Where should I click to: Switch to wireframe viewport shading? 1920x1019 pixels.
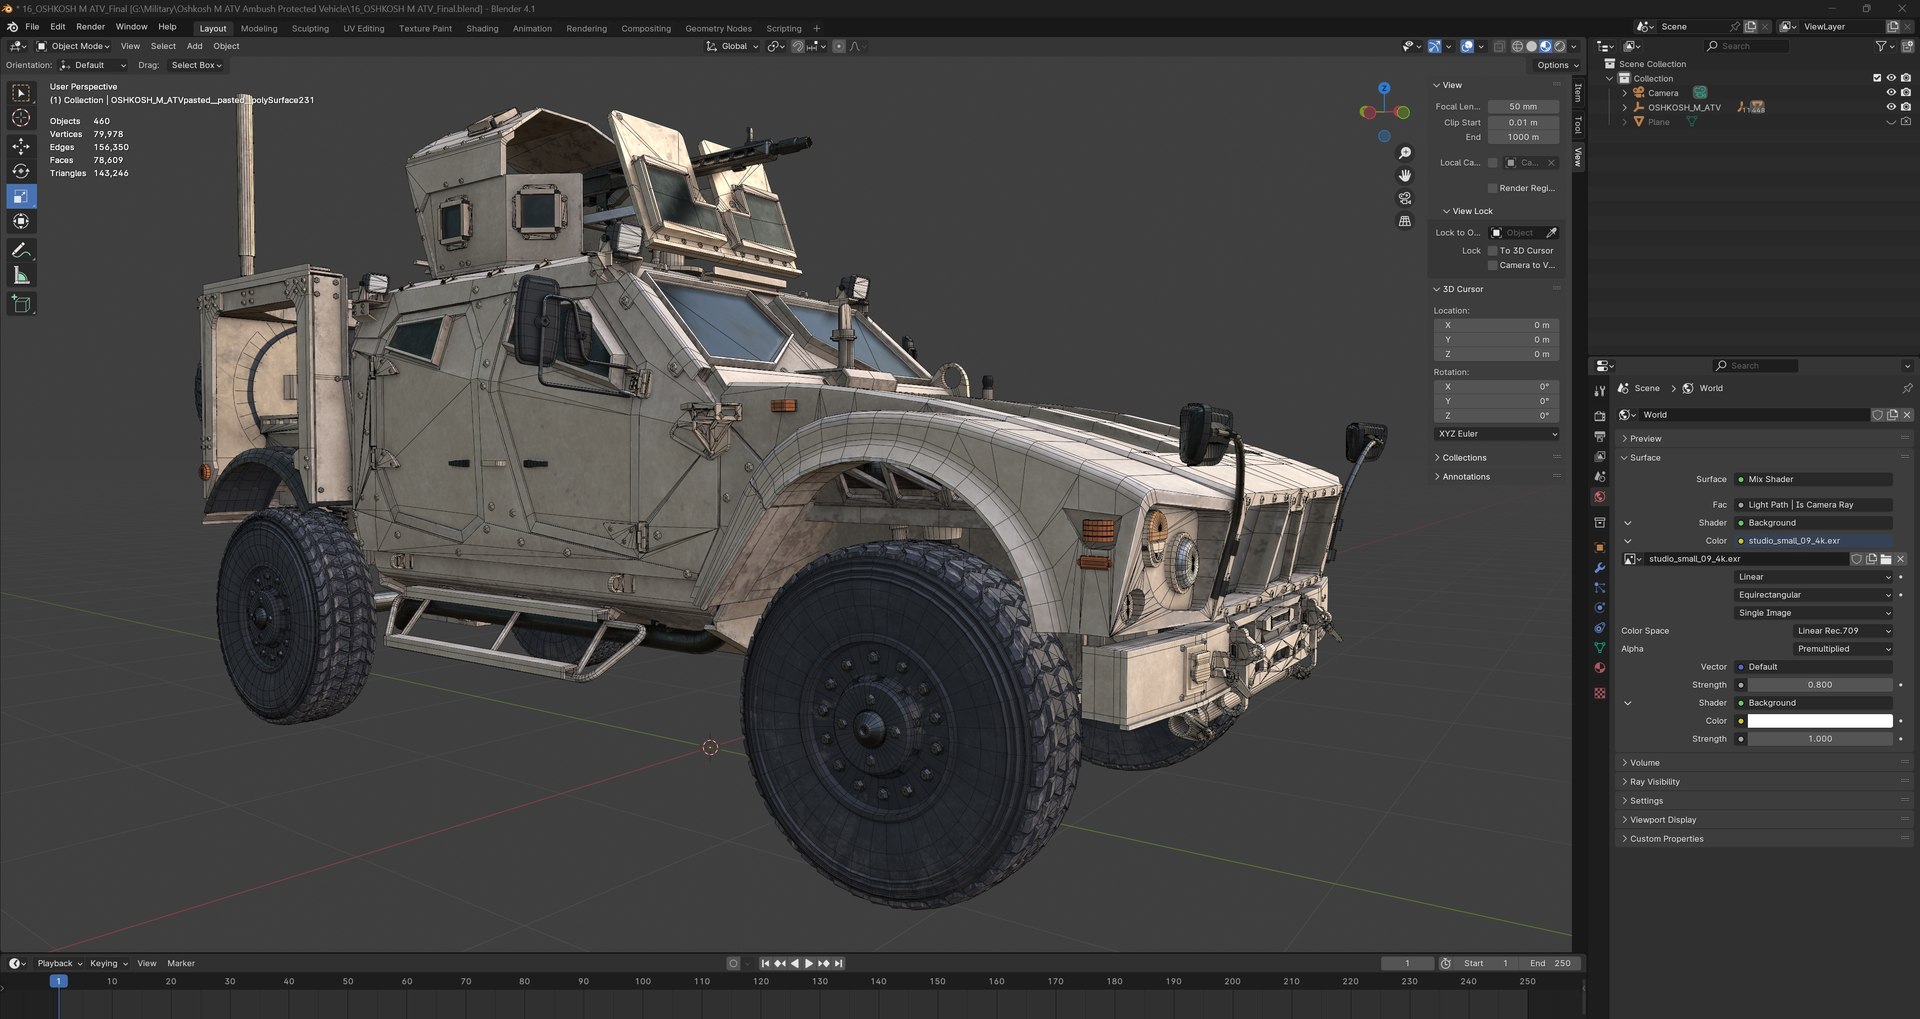(x=1517, y=46)
